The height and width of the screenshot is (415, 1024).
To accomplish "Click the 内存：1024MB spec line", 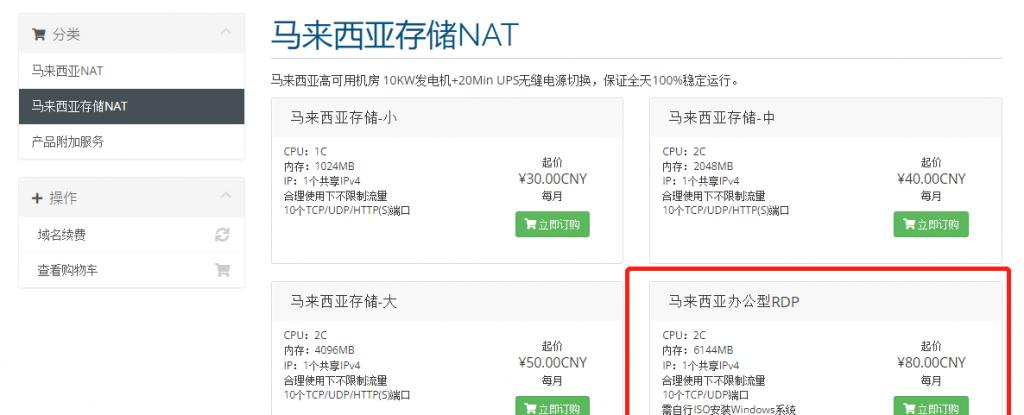I will pyautogui.click(x=319, y=166).
